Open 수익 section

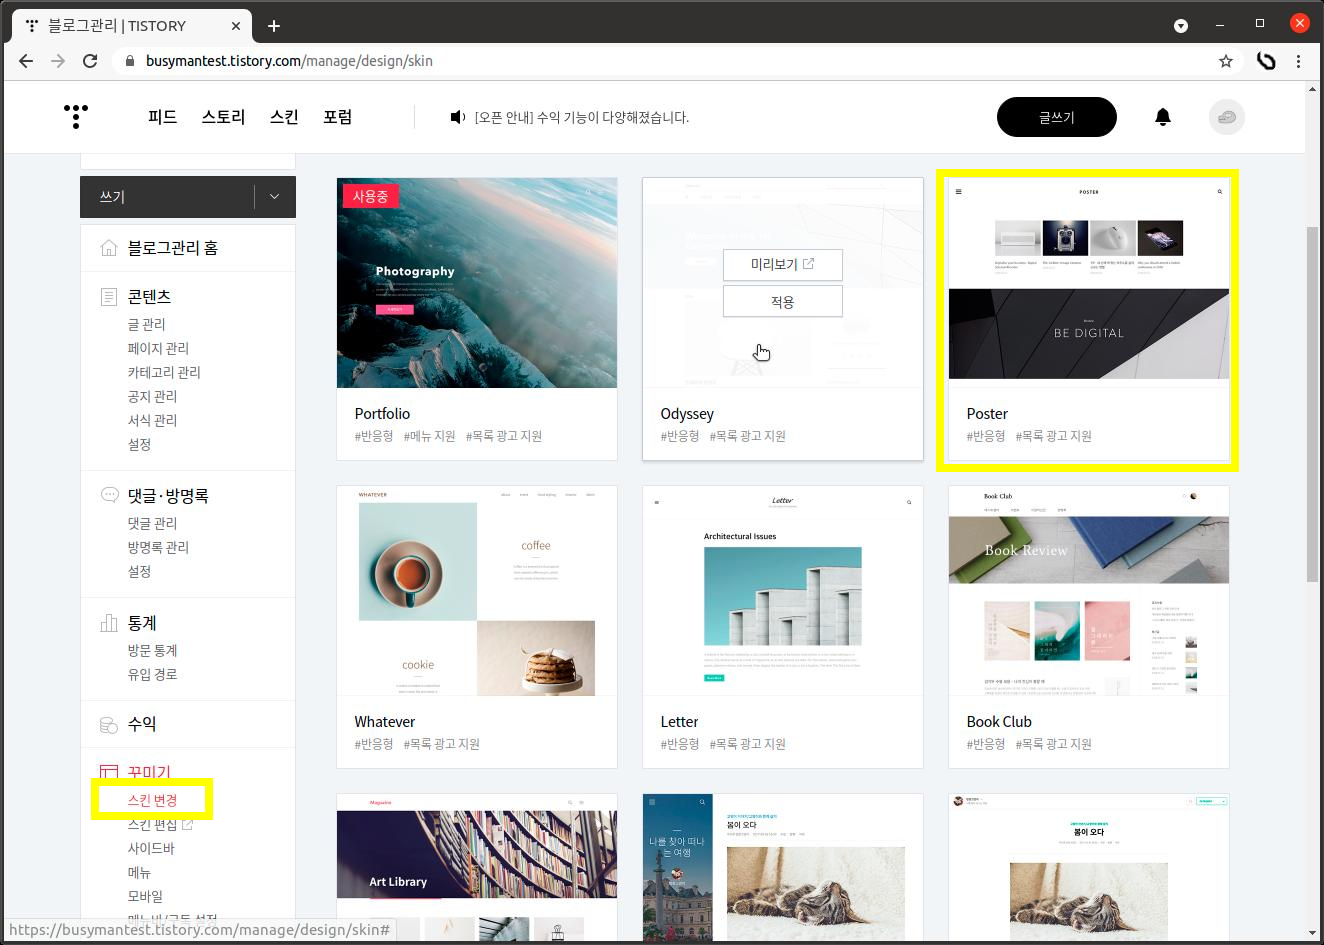[142, 724]
